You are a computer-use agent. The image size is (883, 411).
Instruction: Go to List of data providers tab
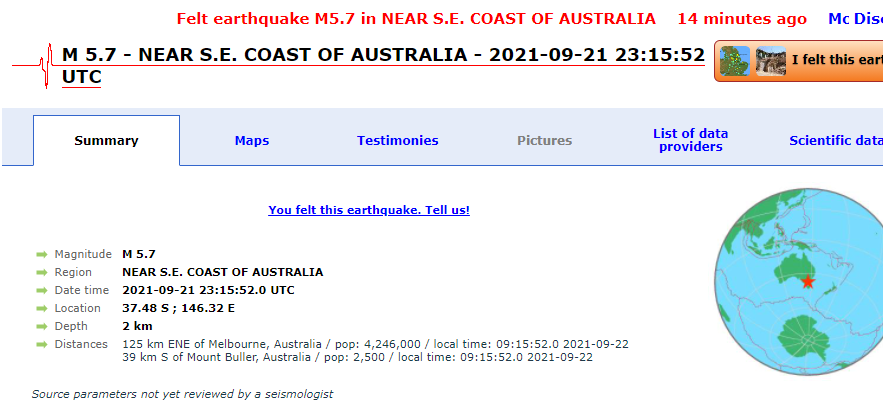690,140
